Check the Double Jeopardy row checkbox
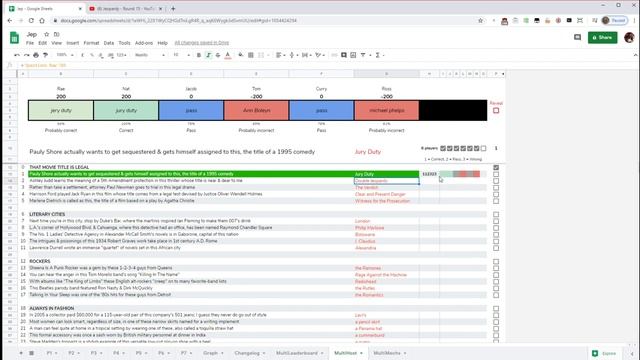640x360 pixels. tap(496, 181)
